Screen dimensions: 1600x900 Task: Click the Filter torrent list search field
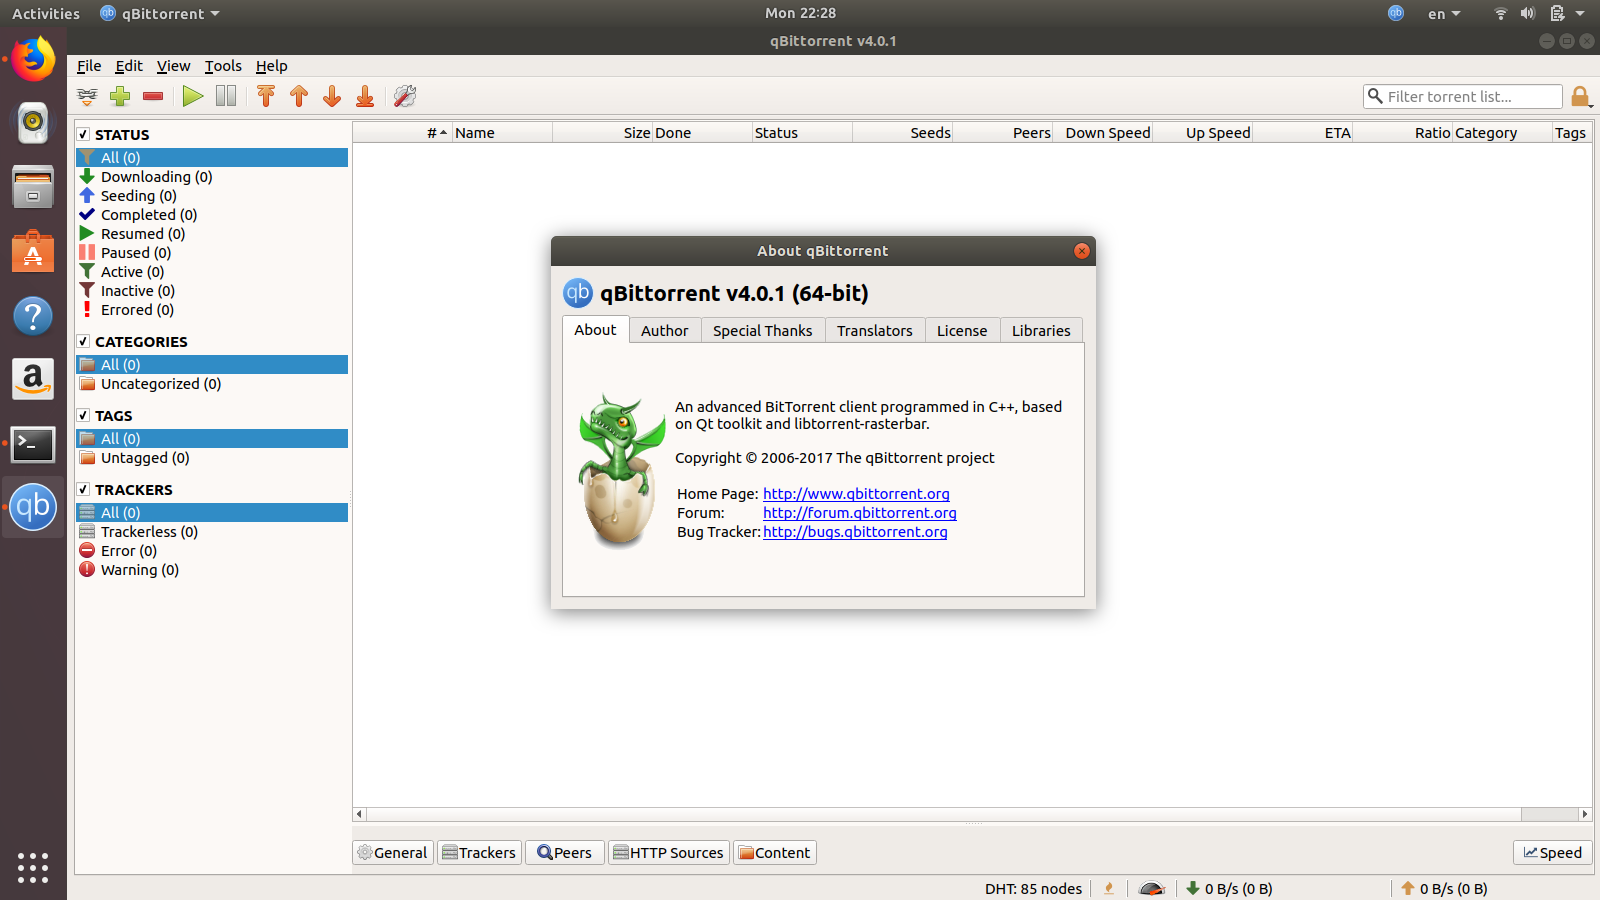[x=1463, y=96]
